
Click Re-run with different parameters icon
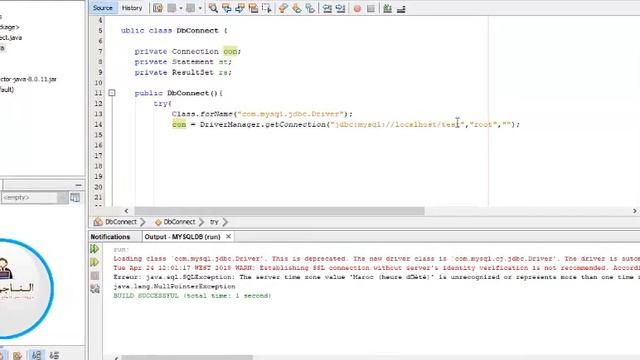point(95,262)
